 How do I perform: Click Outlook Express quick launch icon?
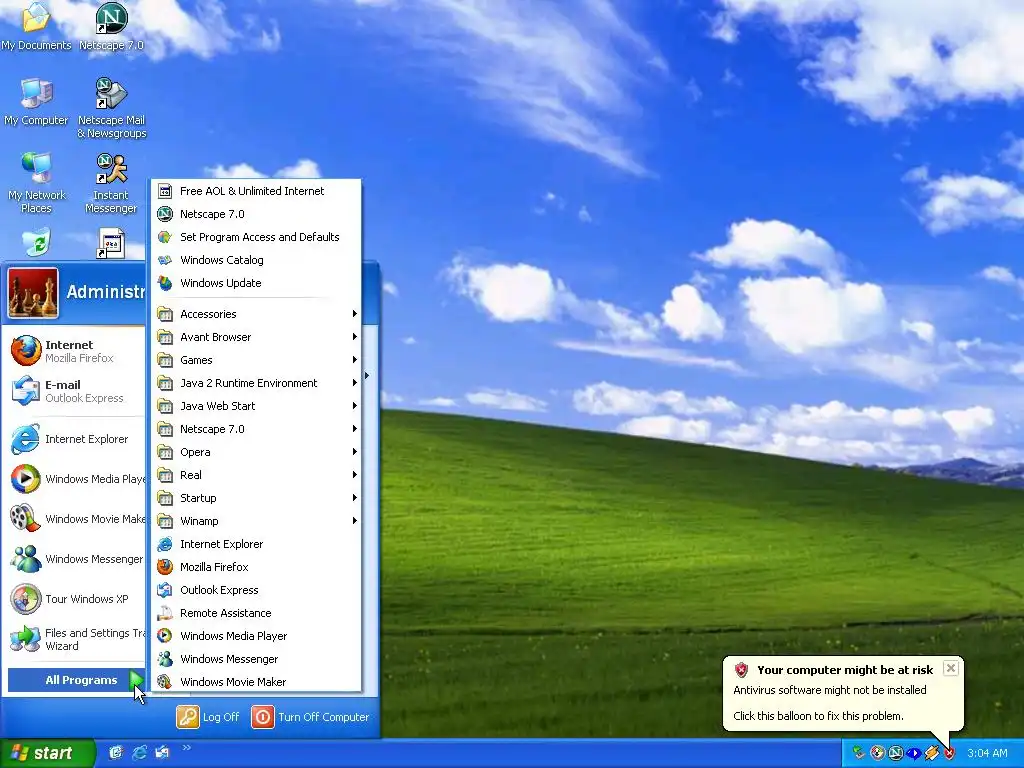162,752
